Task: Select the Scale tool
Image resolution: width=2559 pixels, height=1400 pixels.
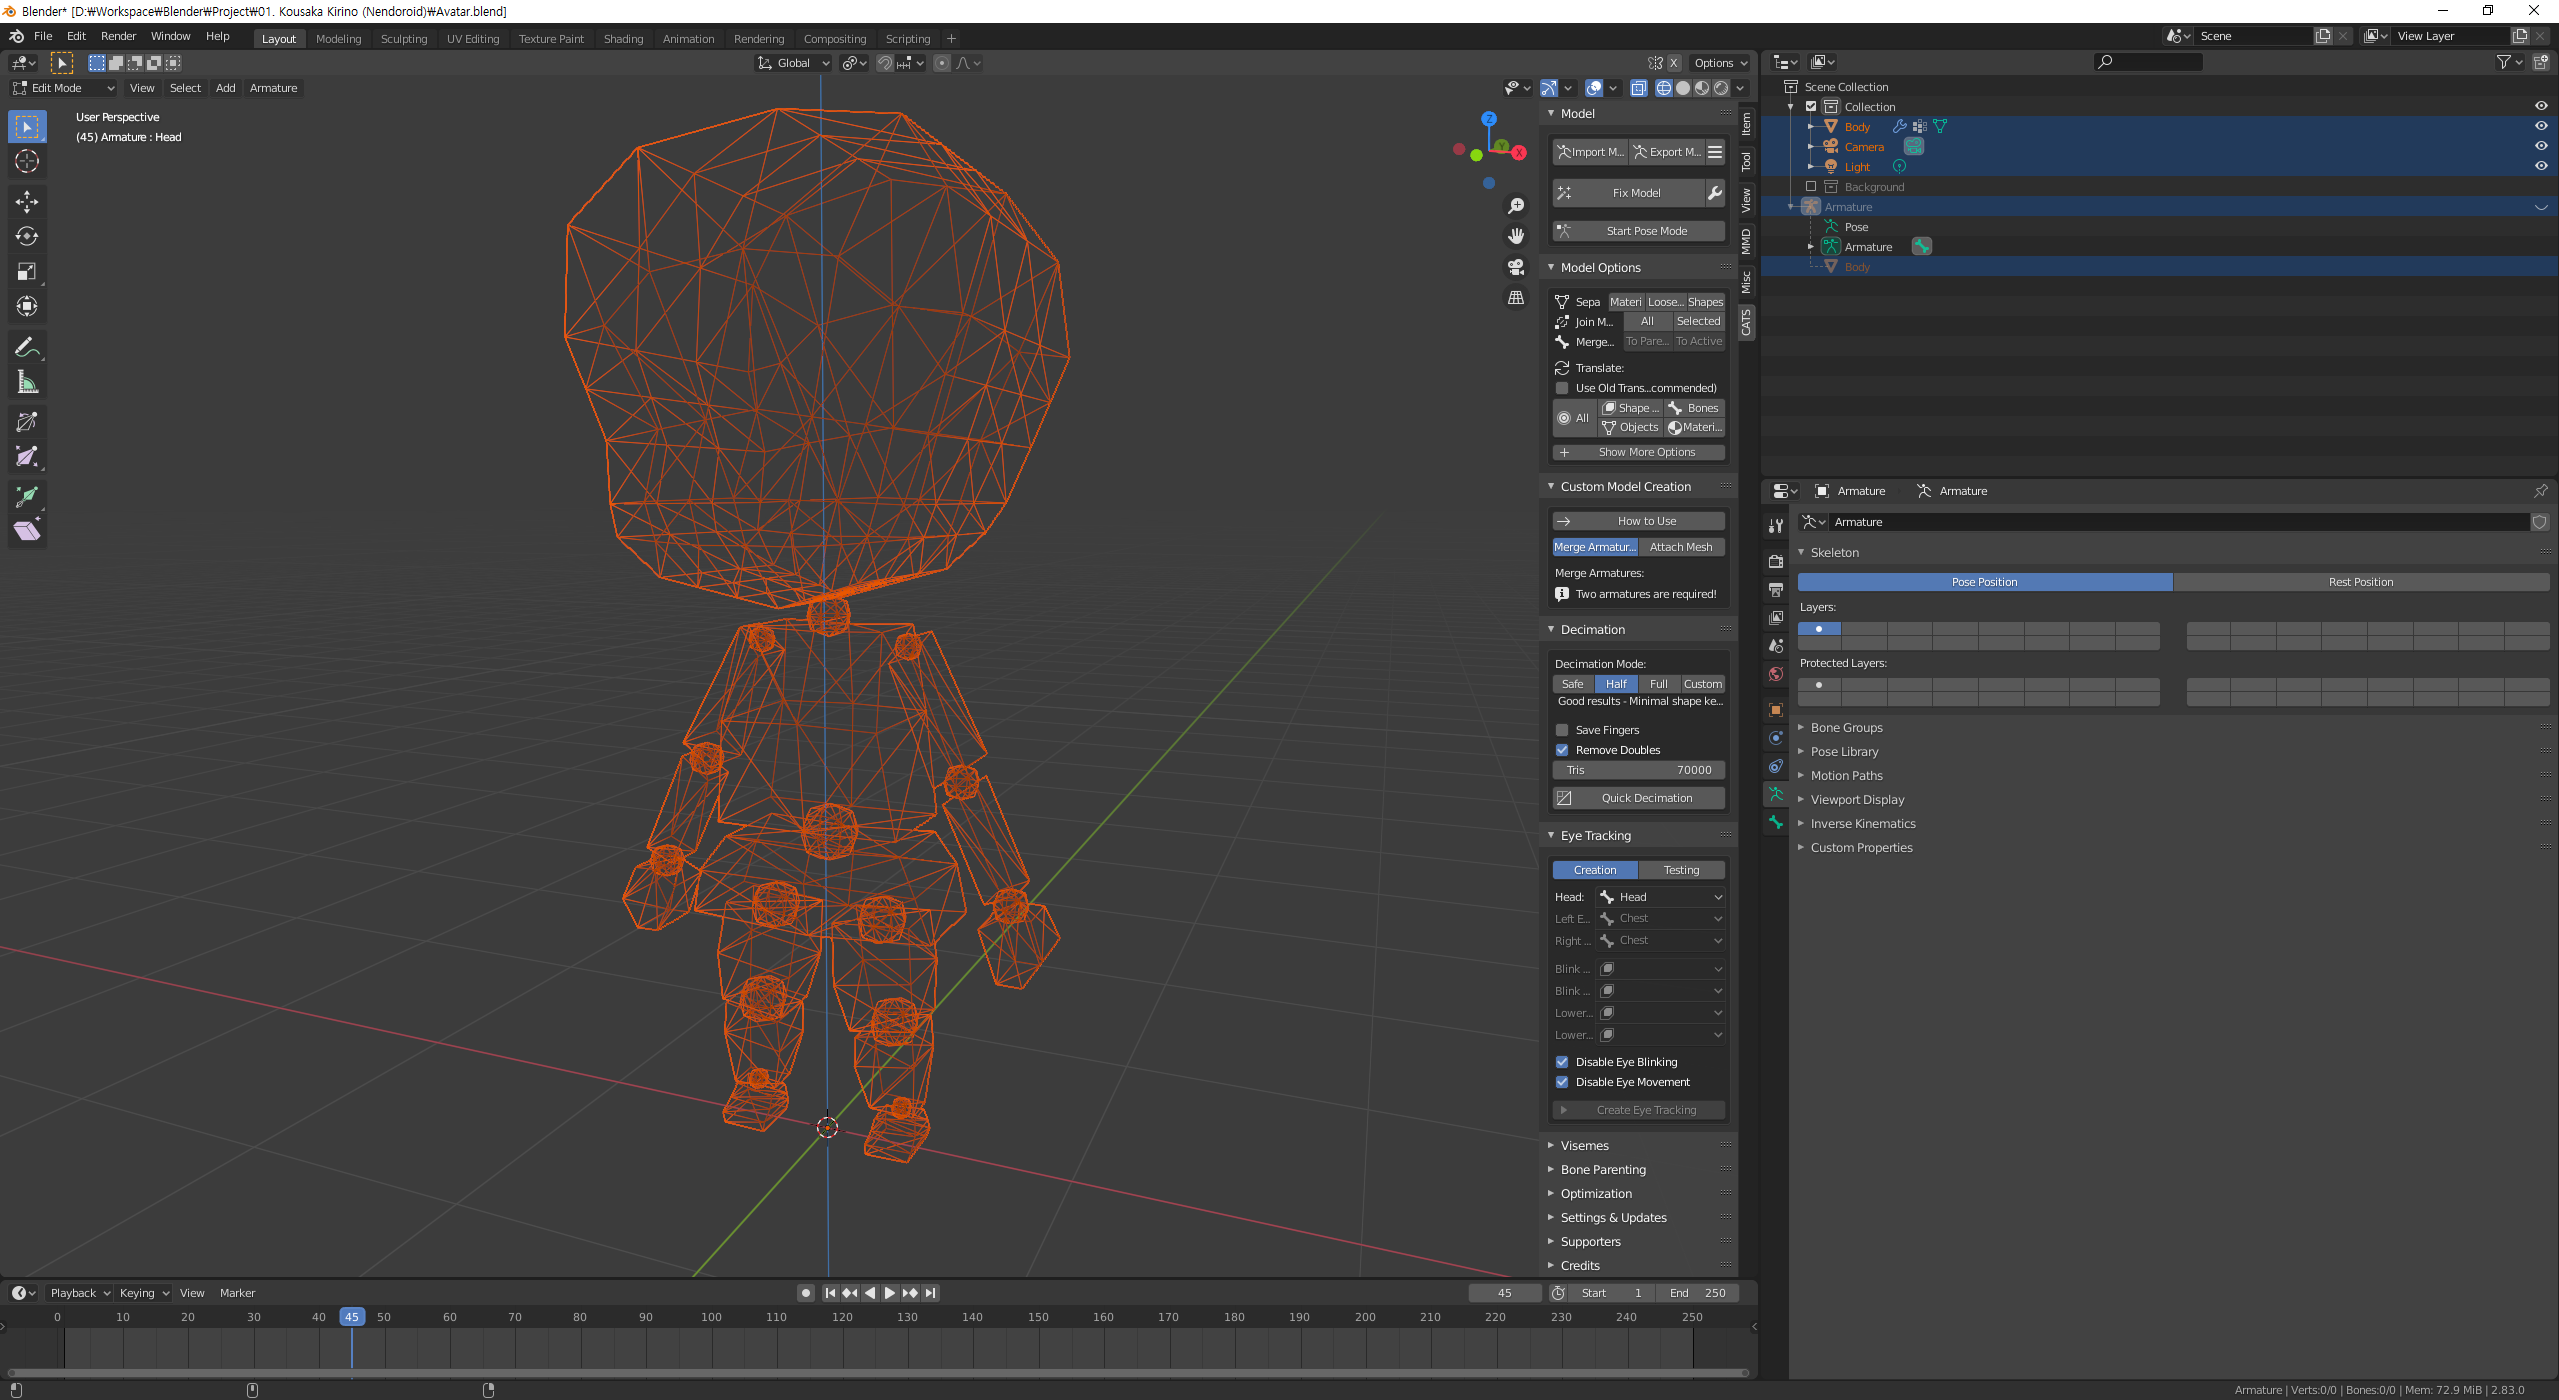Action: (x=27, y=272)
